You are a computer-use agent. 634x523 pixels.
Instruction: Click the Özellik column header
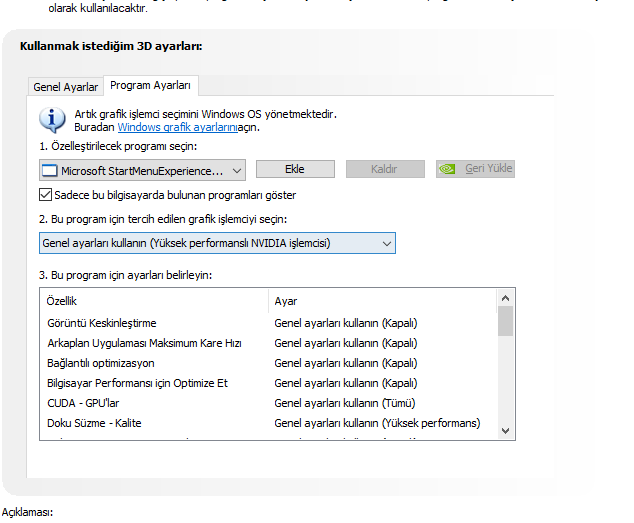(62, 301)
